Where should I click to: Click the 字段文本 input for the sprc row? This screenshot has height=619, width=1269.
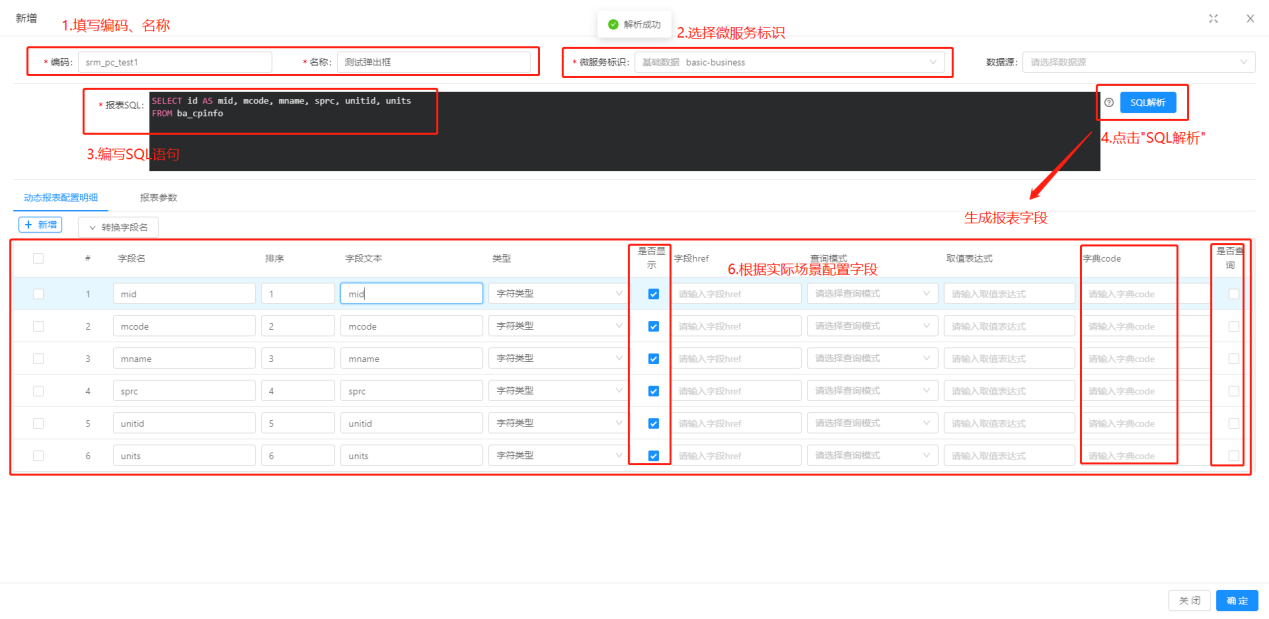(412, 391)
